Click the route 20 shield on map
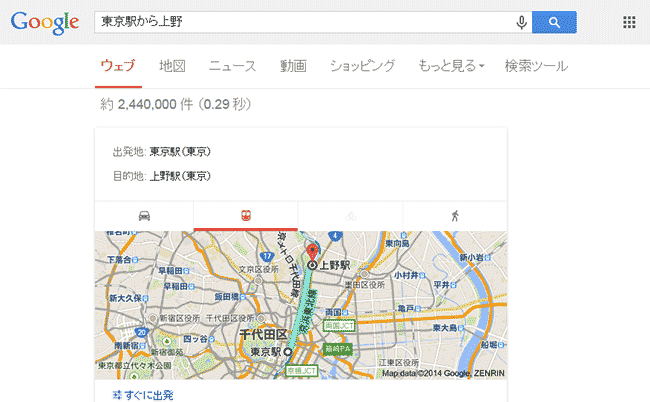Viewport: 650px width, 402px height. tap(142, 332)
